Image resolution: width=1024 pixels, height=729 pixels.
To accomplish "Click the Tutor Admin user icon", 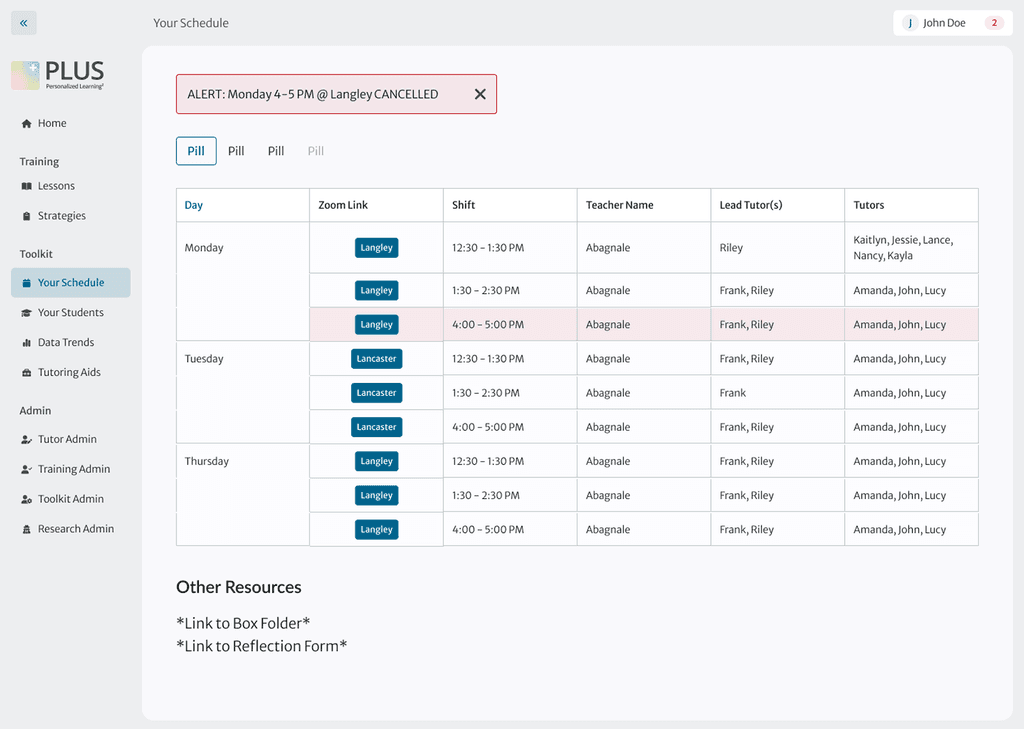I will tap(26, 440).
